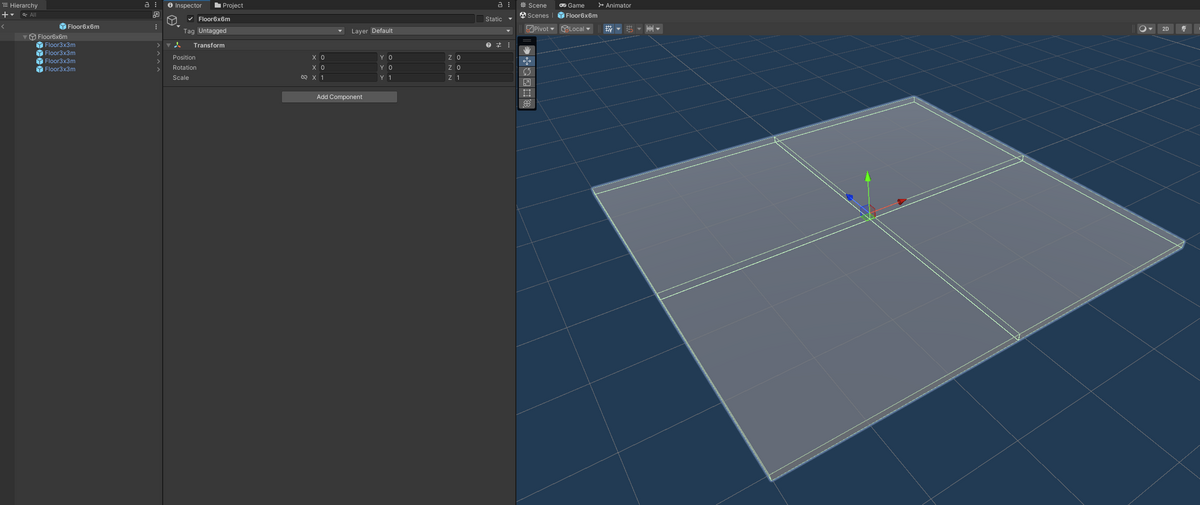Switch to the Inspector tab

185,5
